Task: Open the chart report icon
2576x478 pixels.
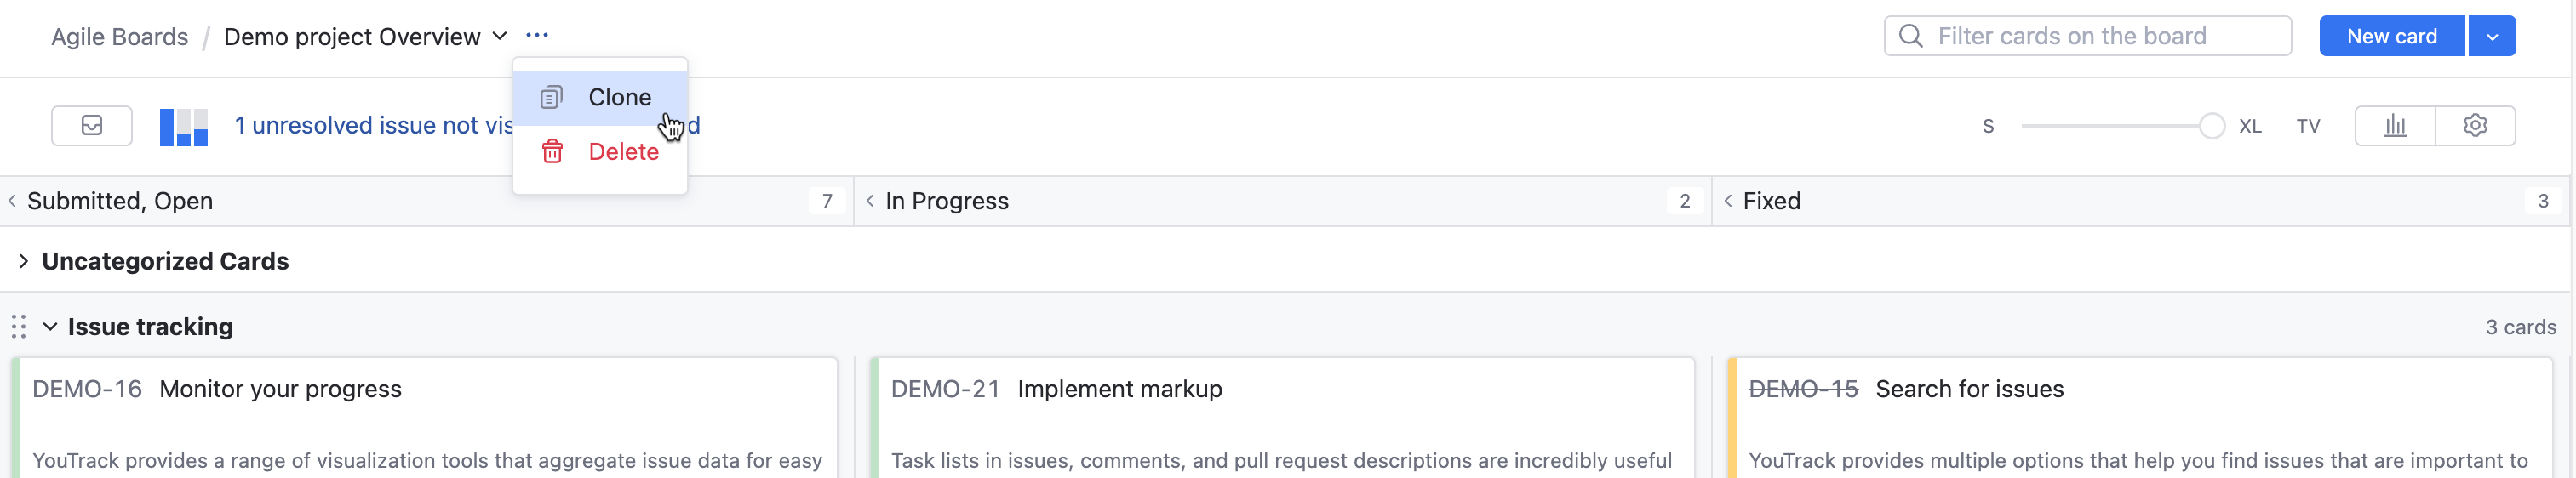Action: point(2395,126)
